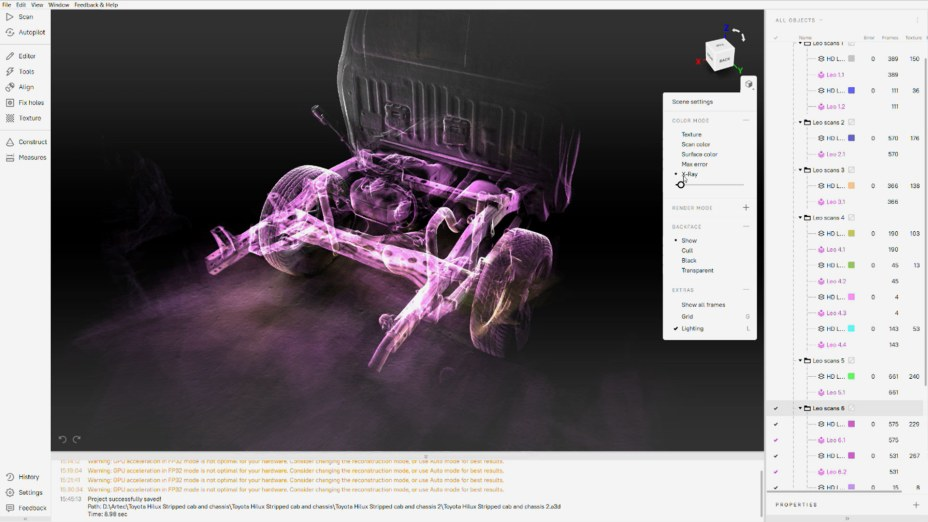Select the Fix holes tool

coord(30,103)
